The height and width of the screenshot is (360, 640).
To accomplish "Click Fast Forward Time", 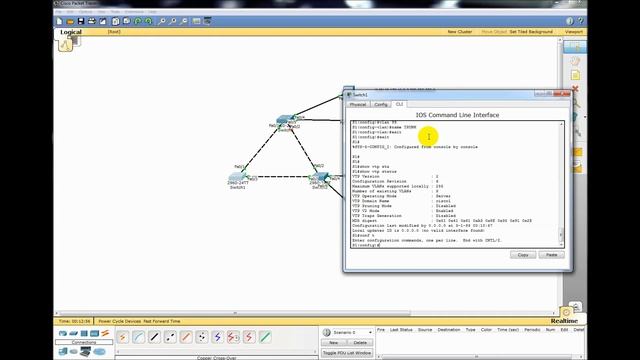I will 162,321.
